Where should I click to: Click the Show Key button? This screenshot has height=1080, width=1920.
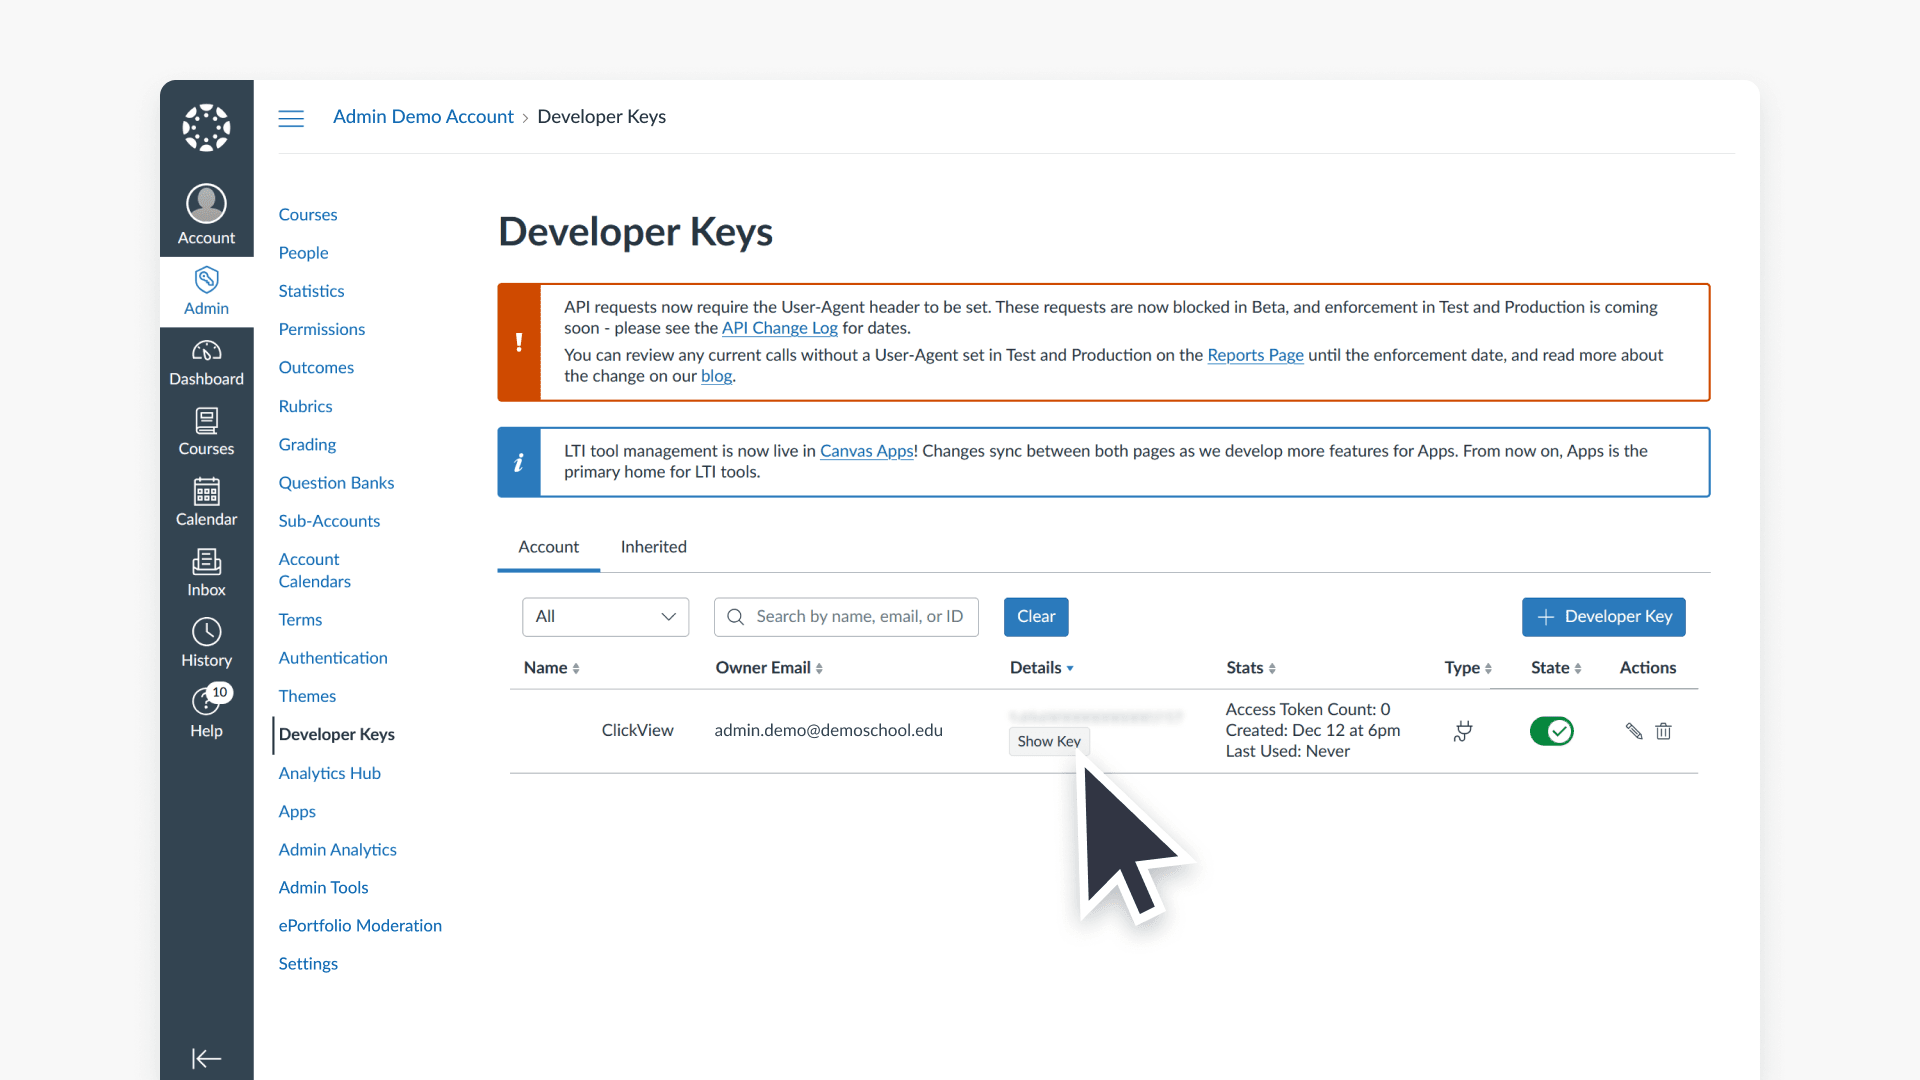coord(1047,741)
